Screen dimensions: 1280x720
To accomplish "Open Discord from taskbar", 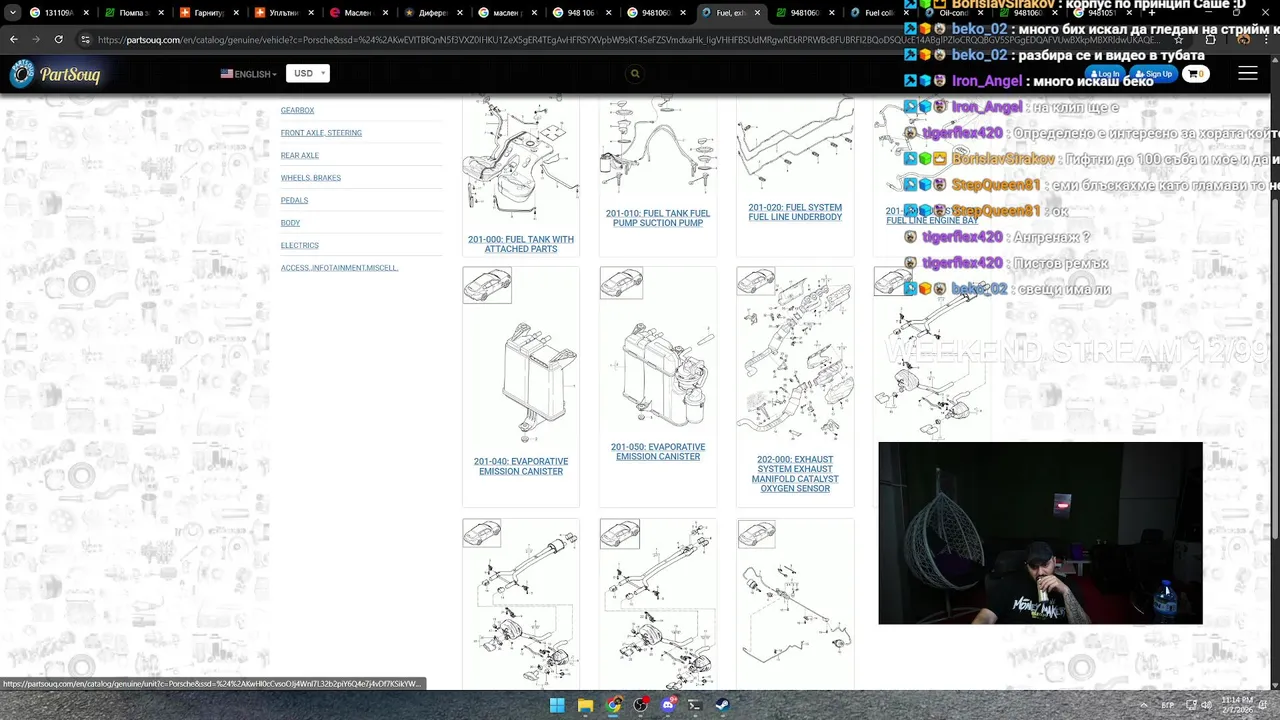I will [x=668, y=705].
